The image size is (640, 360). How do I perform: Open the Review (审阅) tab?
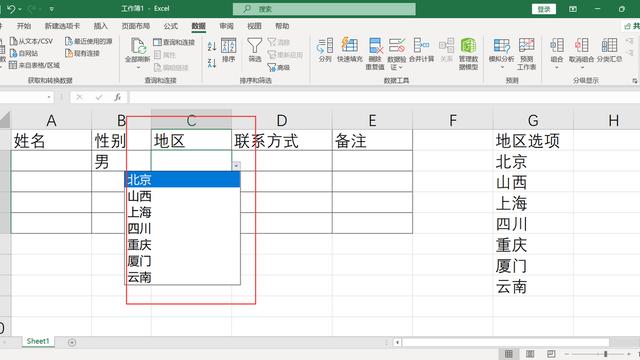coord(226,26)
